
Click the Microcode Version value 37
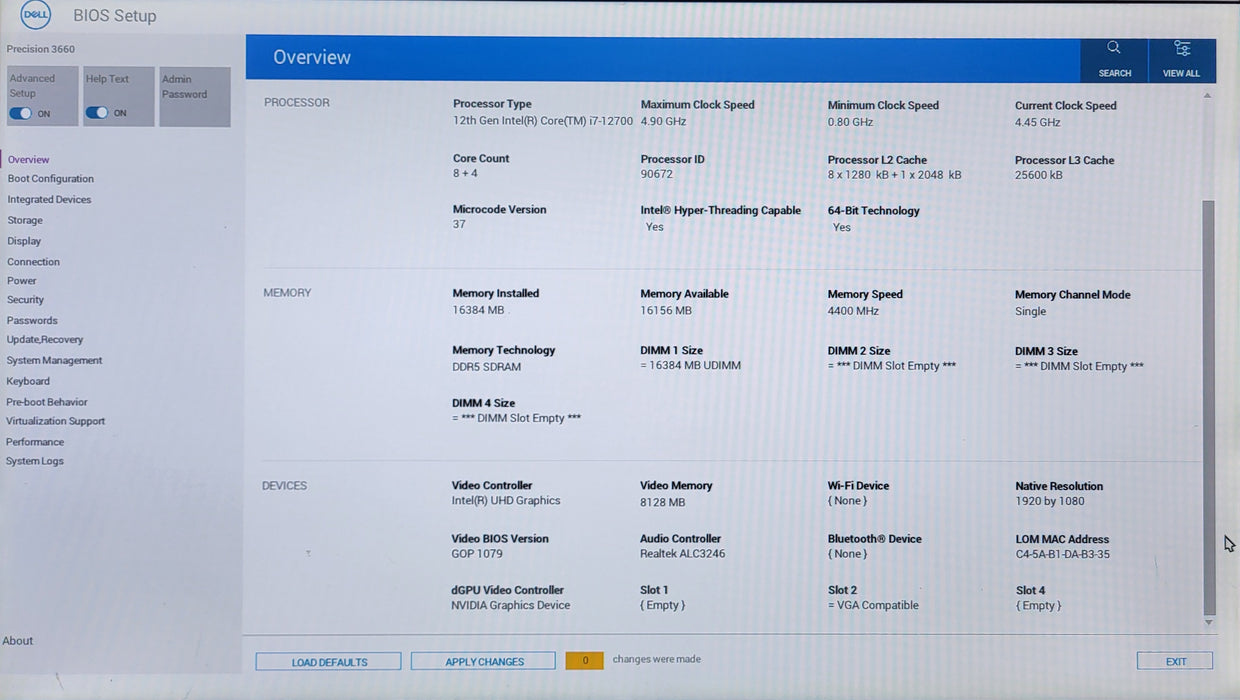pyautogui.click(x=459, y=225)
